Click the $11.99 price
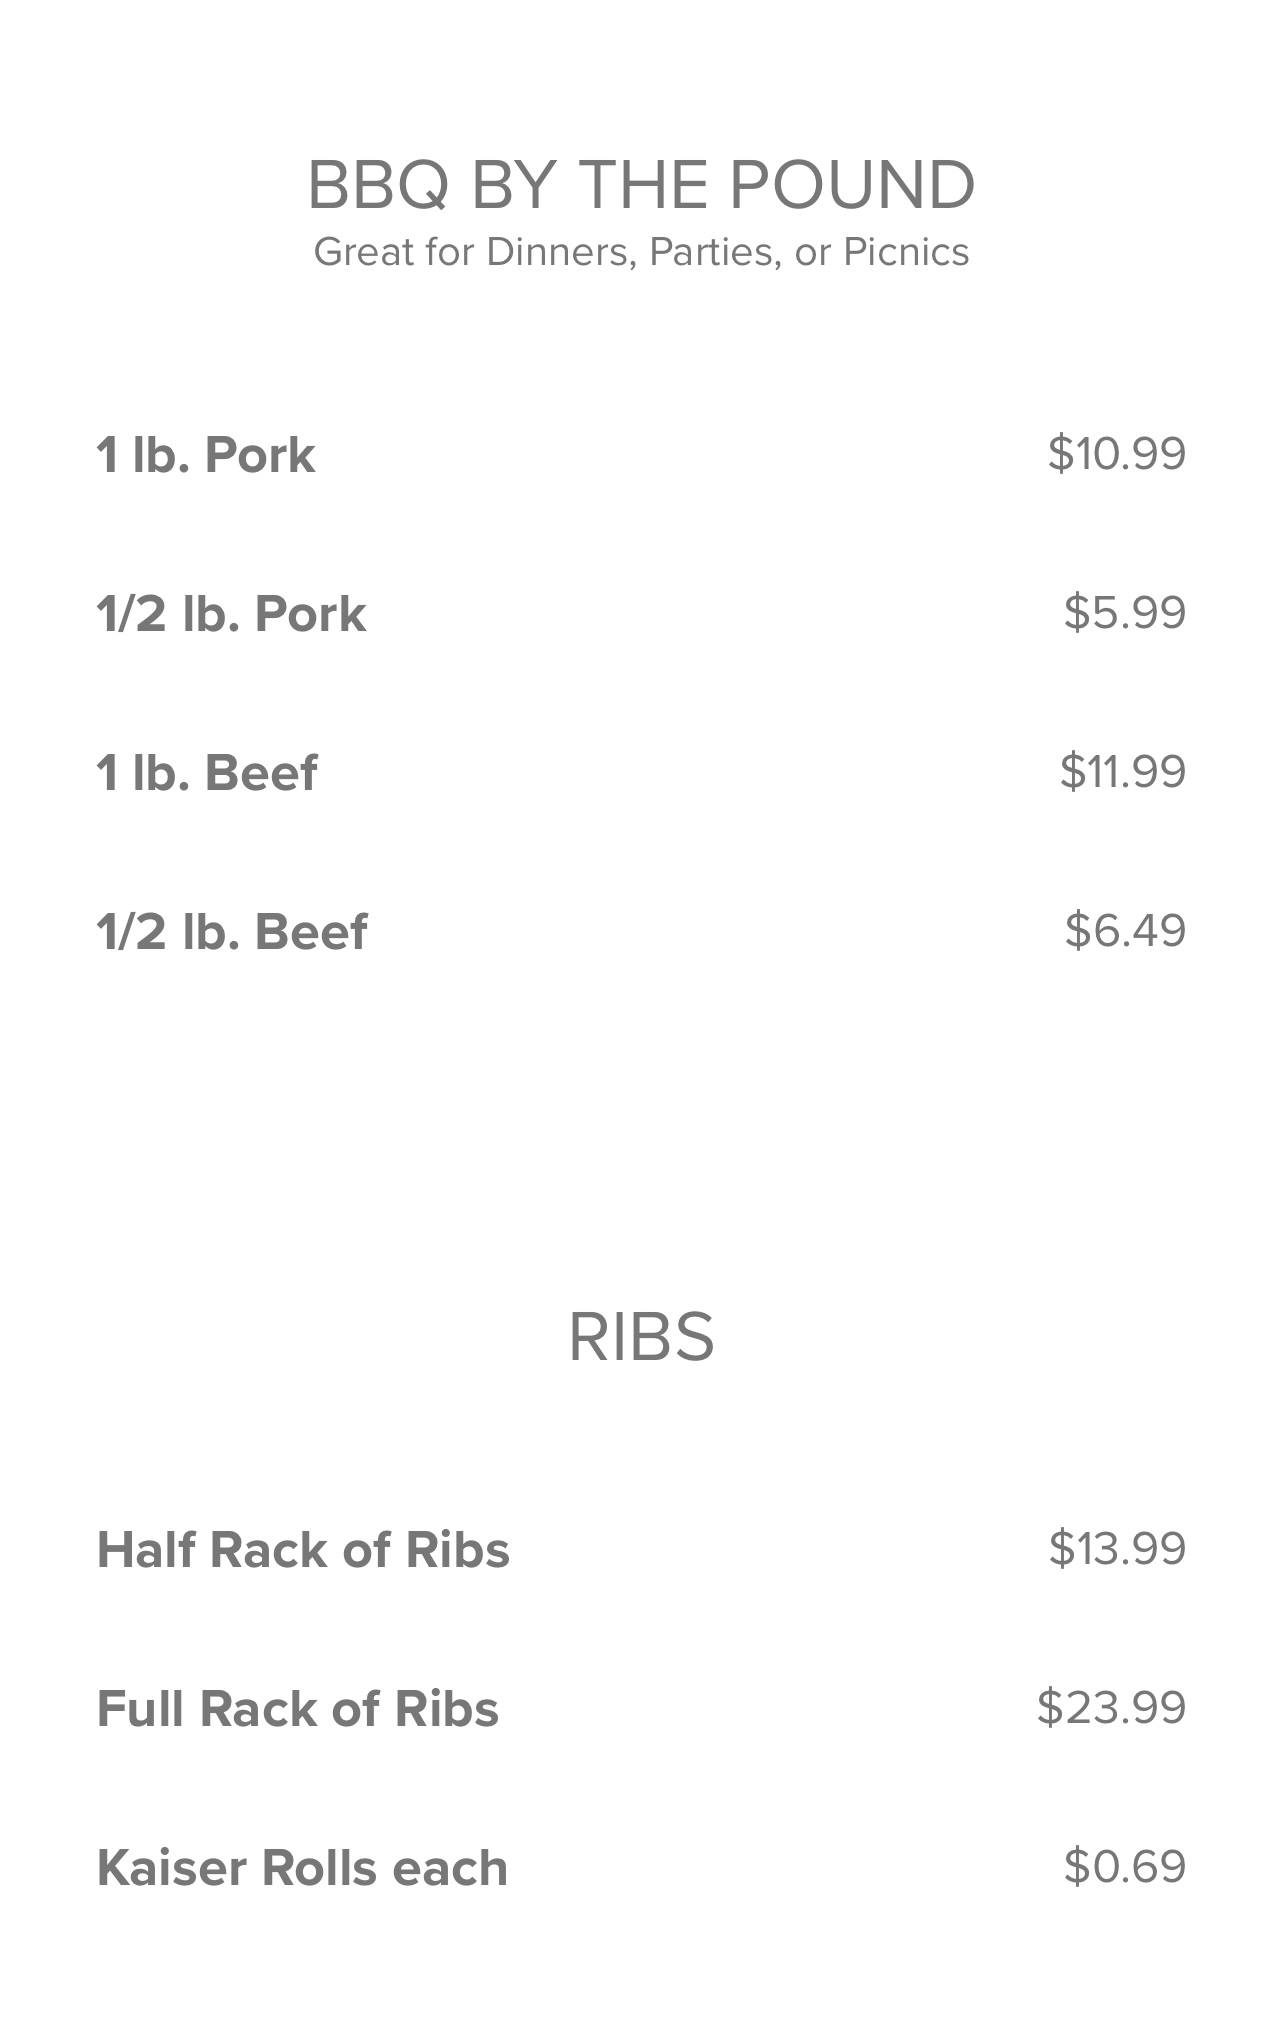The width and height of the screenshot is (1284, 2021). point(1122,771)
